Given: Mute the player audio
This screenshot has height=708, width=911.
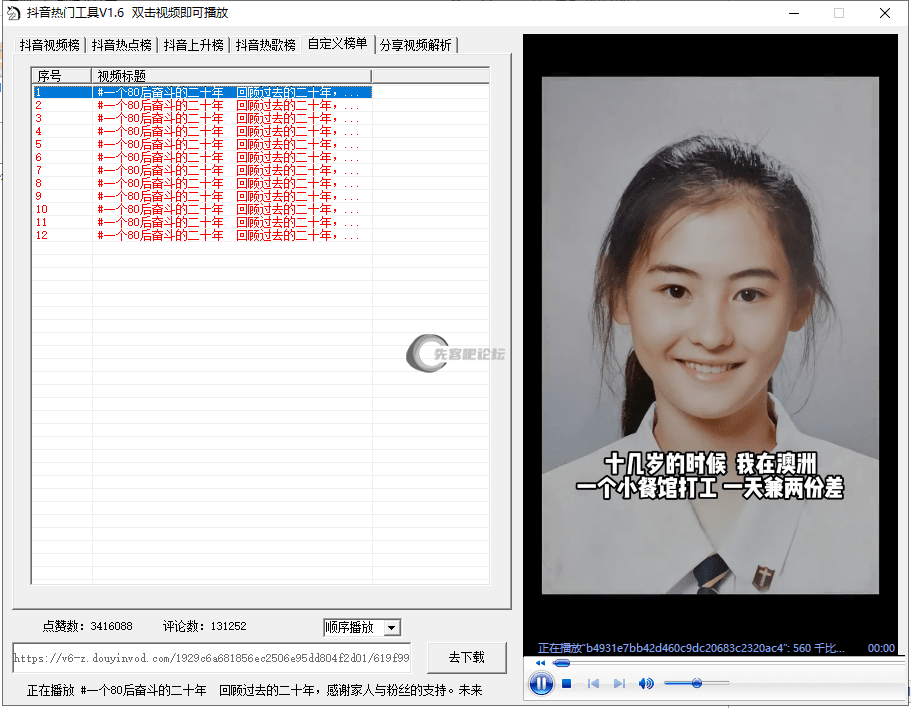Looking at the screenshot, I should (646, 684).
